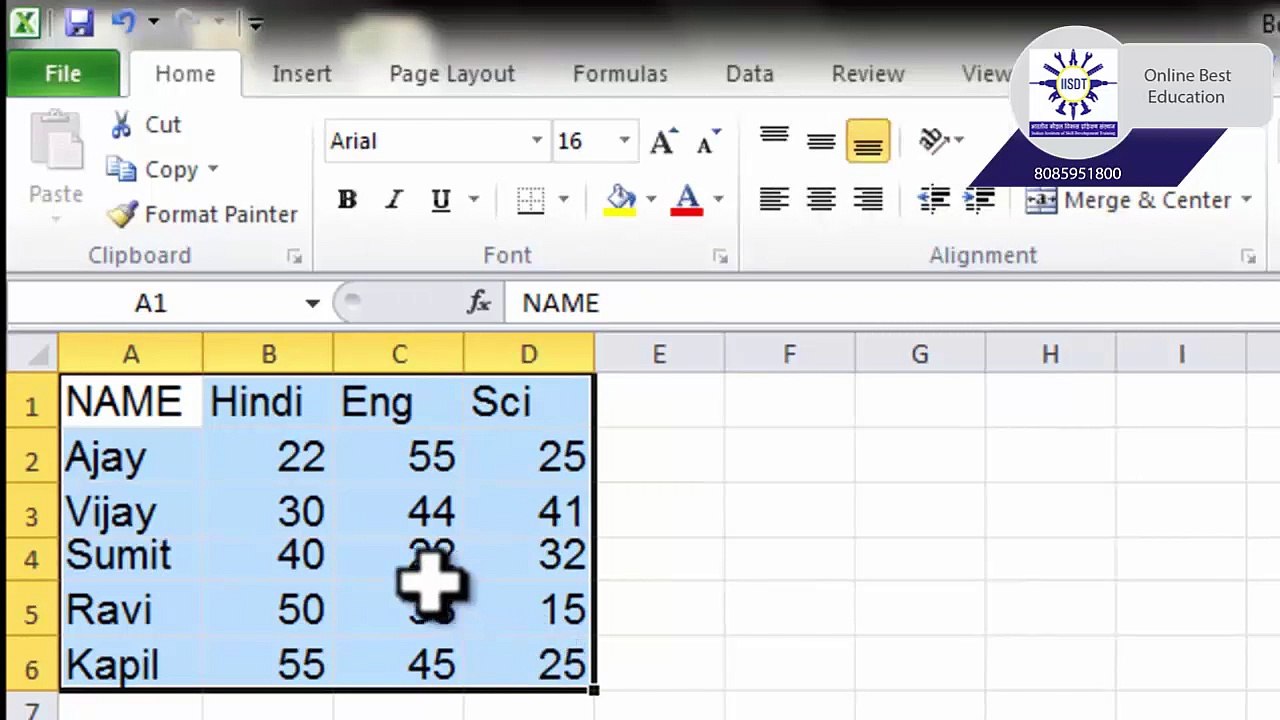Activate the Format Painter
This screenshot has height=720, width=1280.
click(202, 214)
